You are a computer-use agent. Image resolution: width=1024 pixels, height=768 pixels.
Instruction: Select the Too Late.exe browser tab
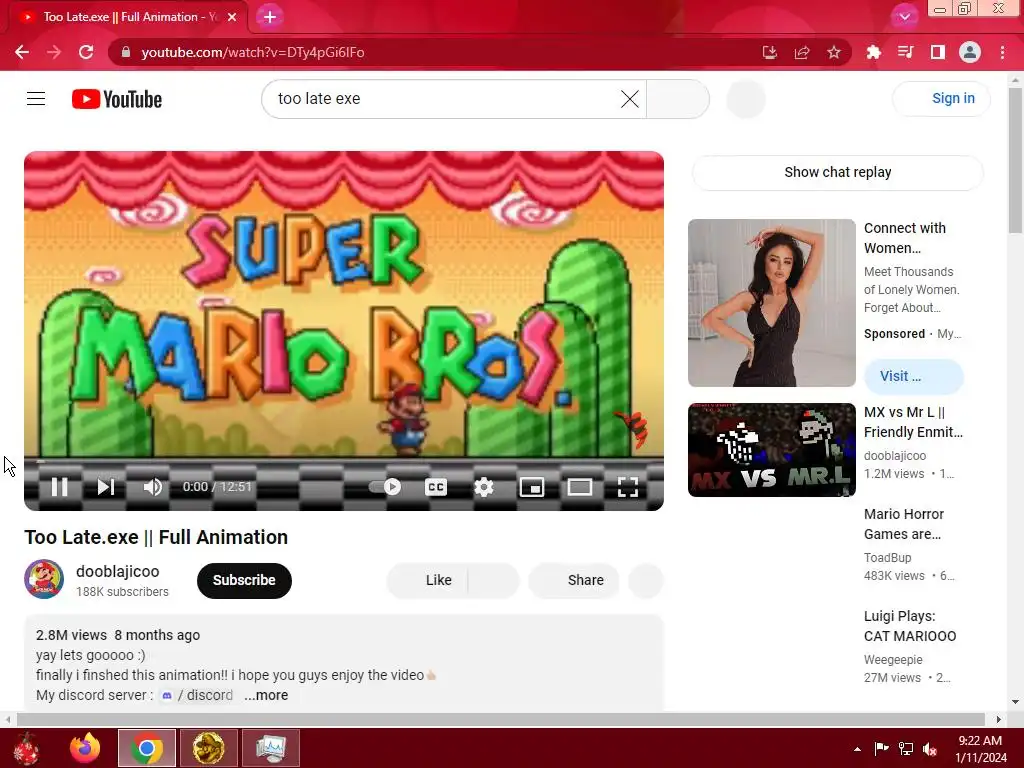click(127, 17)
